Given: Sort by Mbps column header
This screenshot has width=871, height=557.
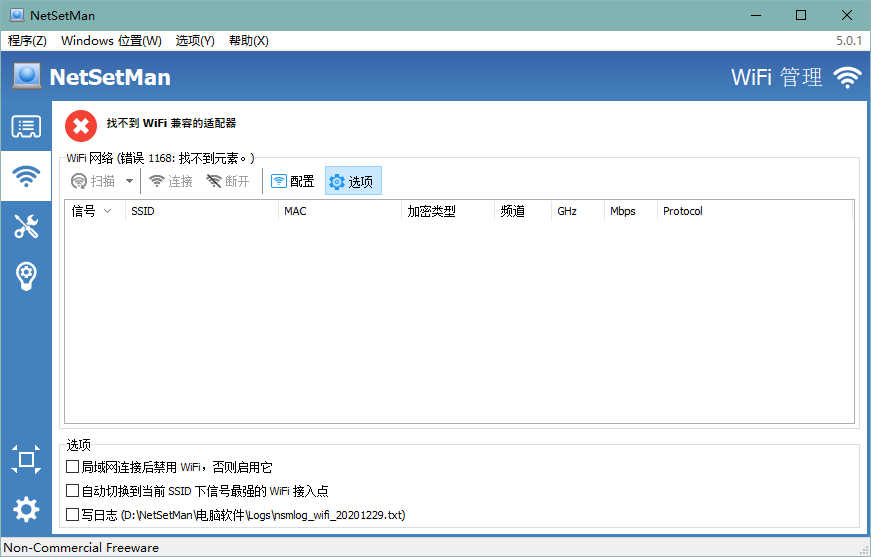Looking at the screenshot, I should point(630,211).
